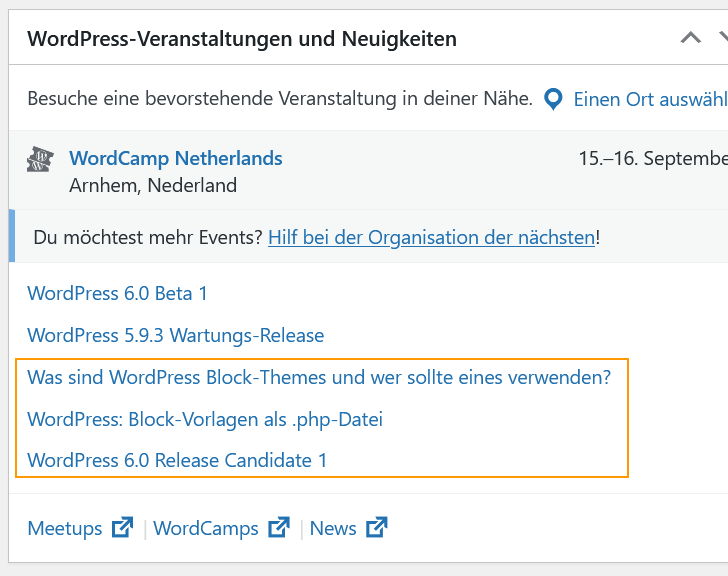Open the WordCamp Netherlands event link
Image resolution: width=728 pixels, height=576 pixels.
pos(176,158)
